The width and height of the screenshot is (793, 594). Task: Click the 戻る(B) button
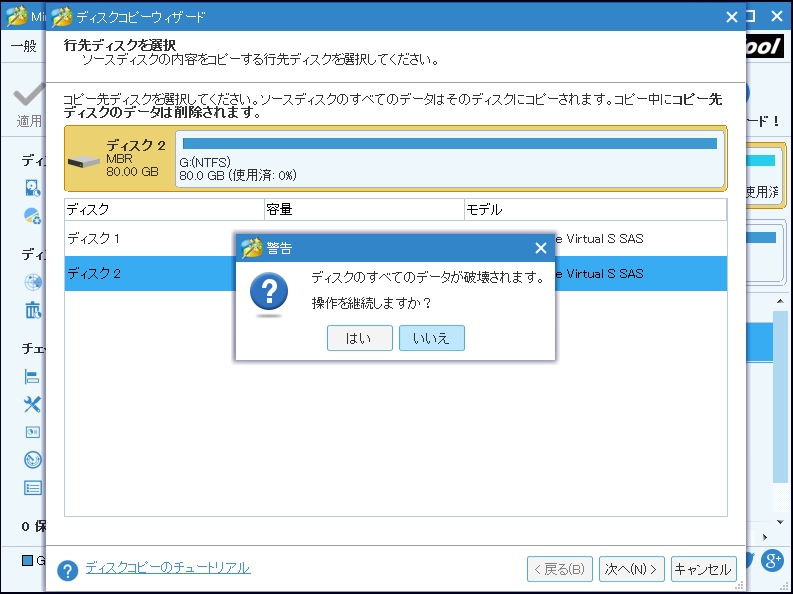tap(559, 569)
